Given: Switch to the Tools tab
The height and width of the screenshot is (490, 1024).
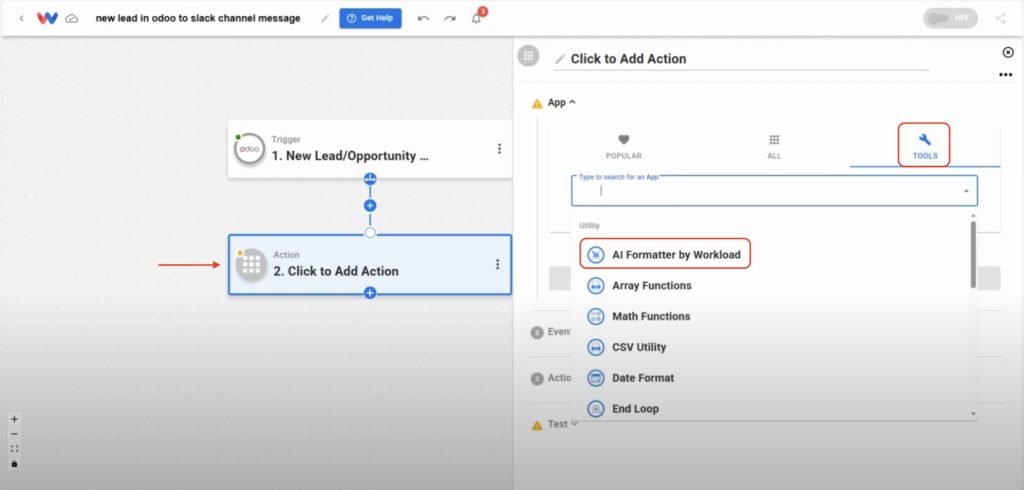Looking at the screenshot, I should click(x=924, y=145).
